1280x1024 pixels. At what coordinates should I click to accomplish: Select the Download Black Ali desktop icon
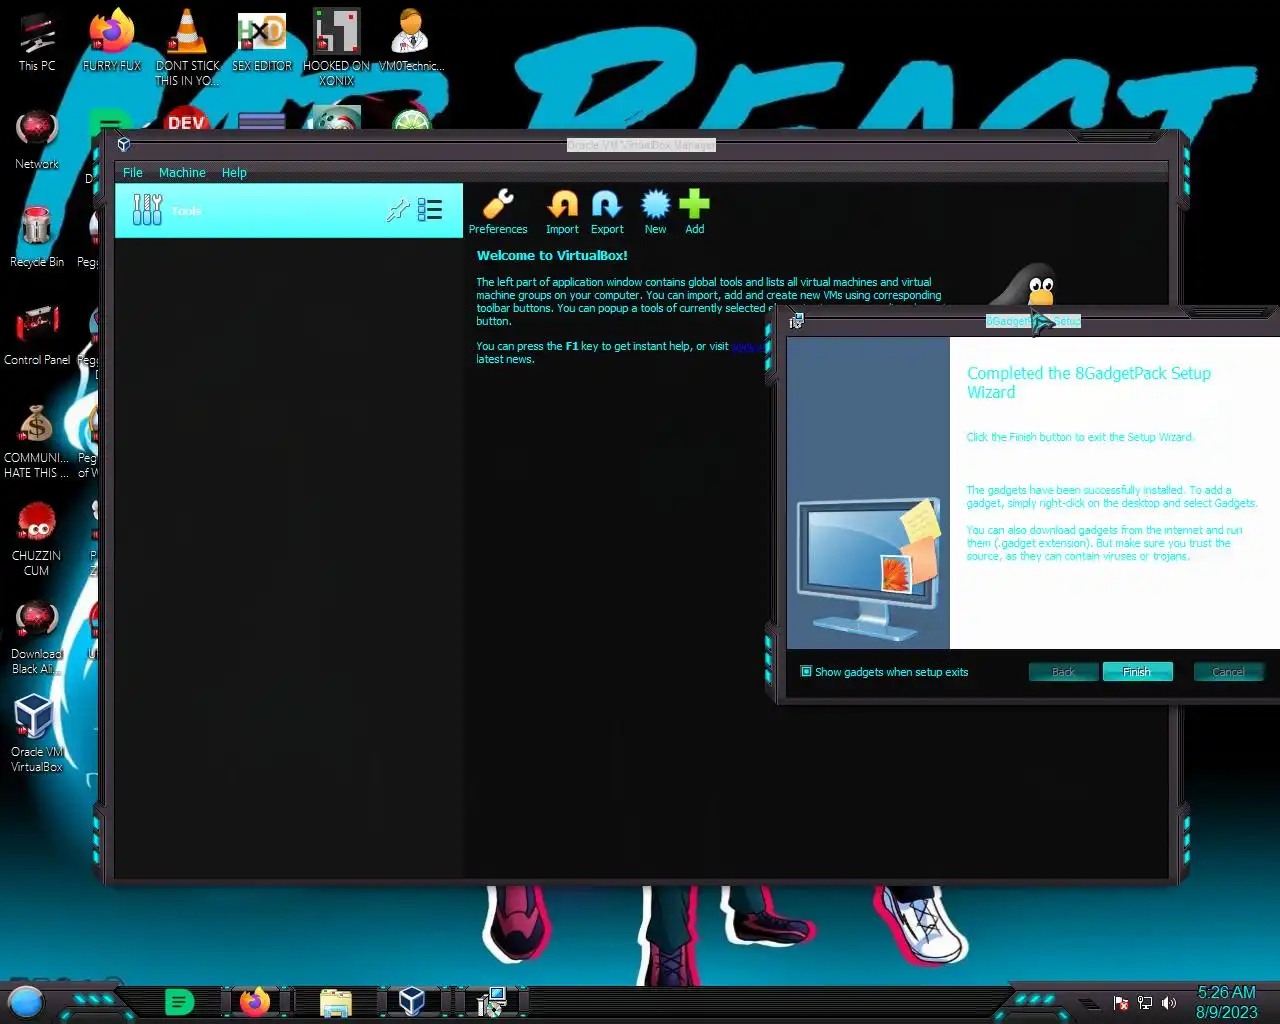[37, 637]
